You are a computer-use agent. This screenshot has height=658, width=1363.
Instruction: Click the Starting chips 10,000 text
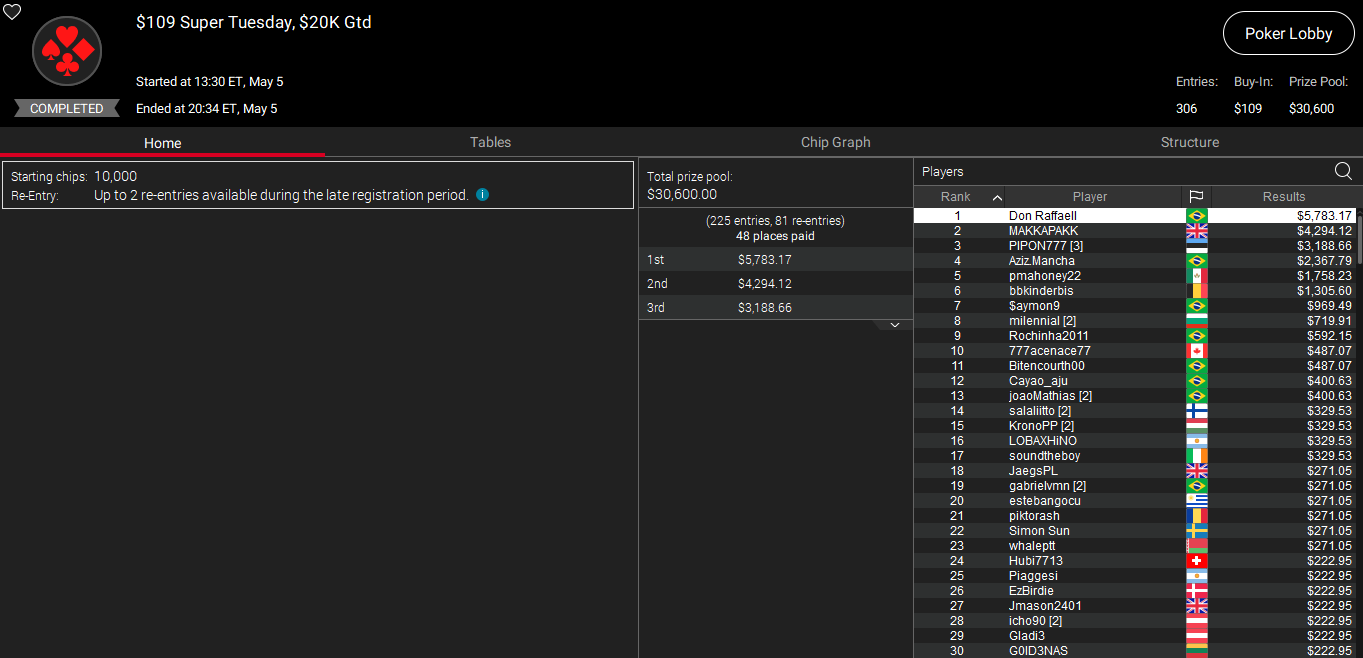(x=74, y=176)
